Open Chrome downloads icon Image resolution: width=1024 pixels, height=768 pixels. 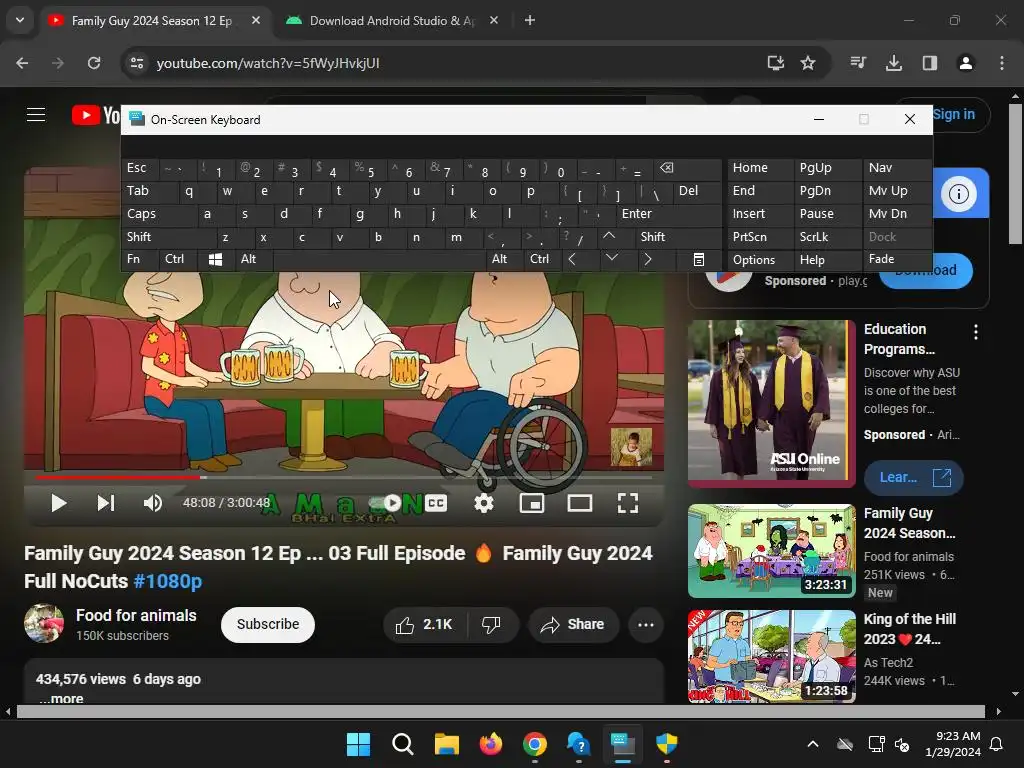(893, 63)
